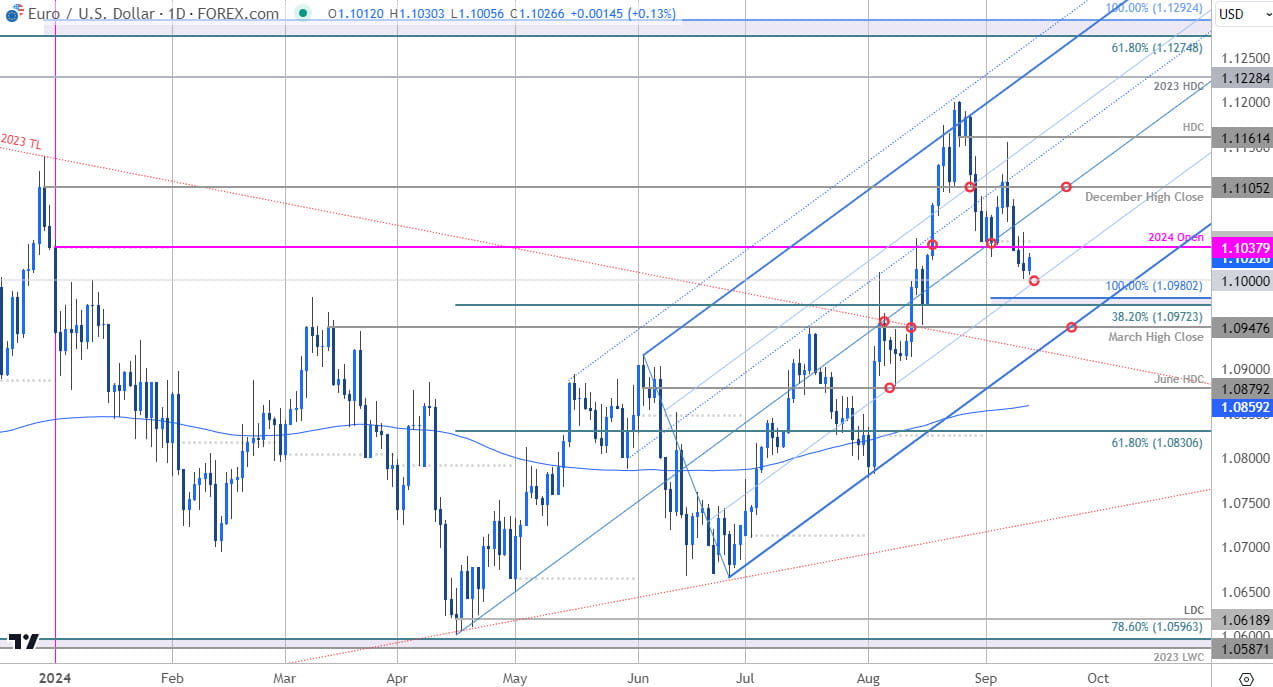Click the 78.60% (1.05963) label
Viewport: 1273px width, 687px height.
[x=1157, y=627]
